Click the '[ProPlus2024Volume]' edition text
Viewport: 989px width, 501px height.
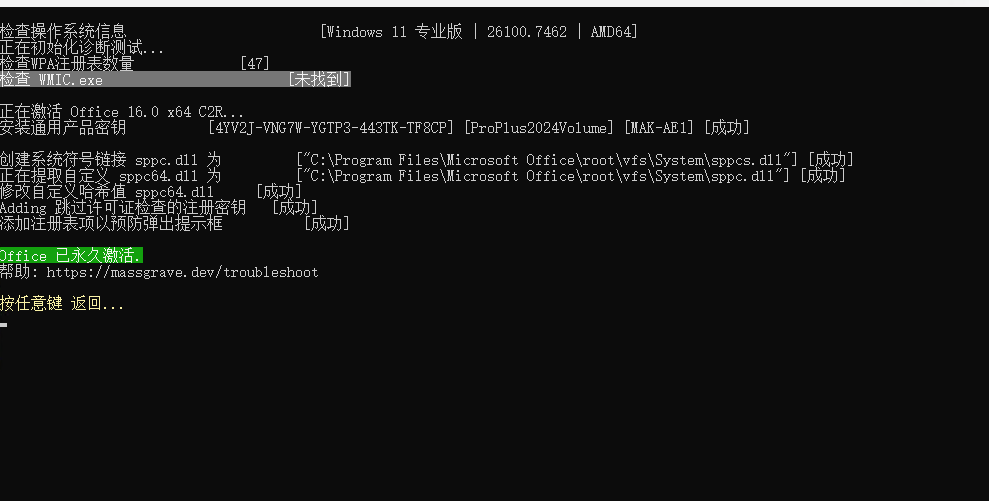[539, 128]
